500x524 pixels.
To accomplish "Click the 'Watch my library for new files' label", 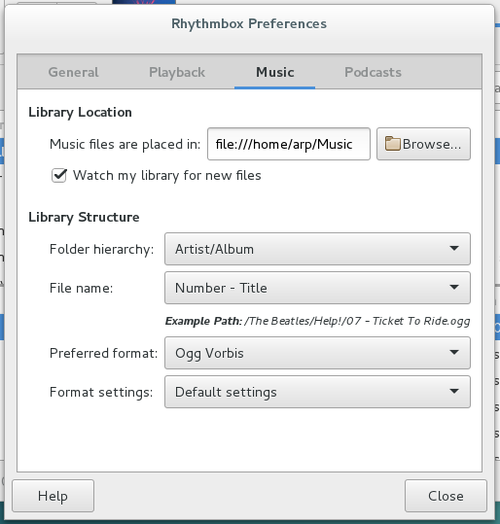I will coord(167,175).
